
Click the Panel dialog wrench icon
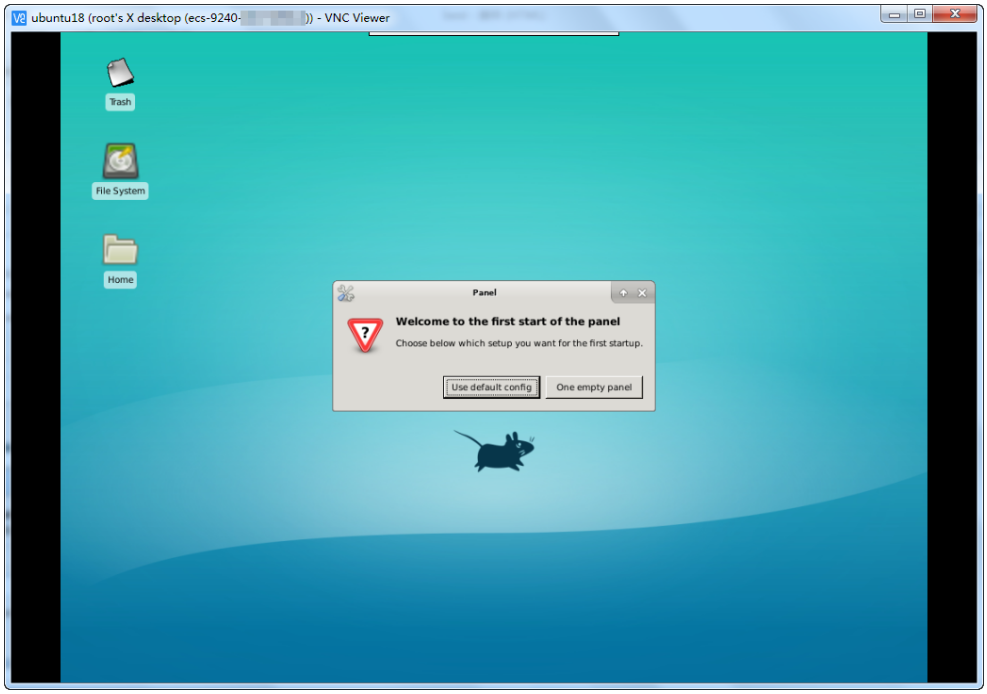pyautogui.click(x=346, y=293)
